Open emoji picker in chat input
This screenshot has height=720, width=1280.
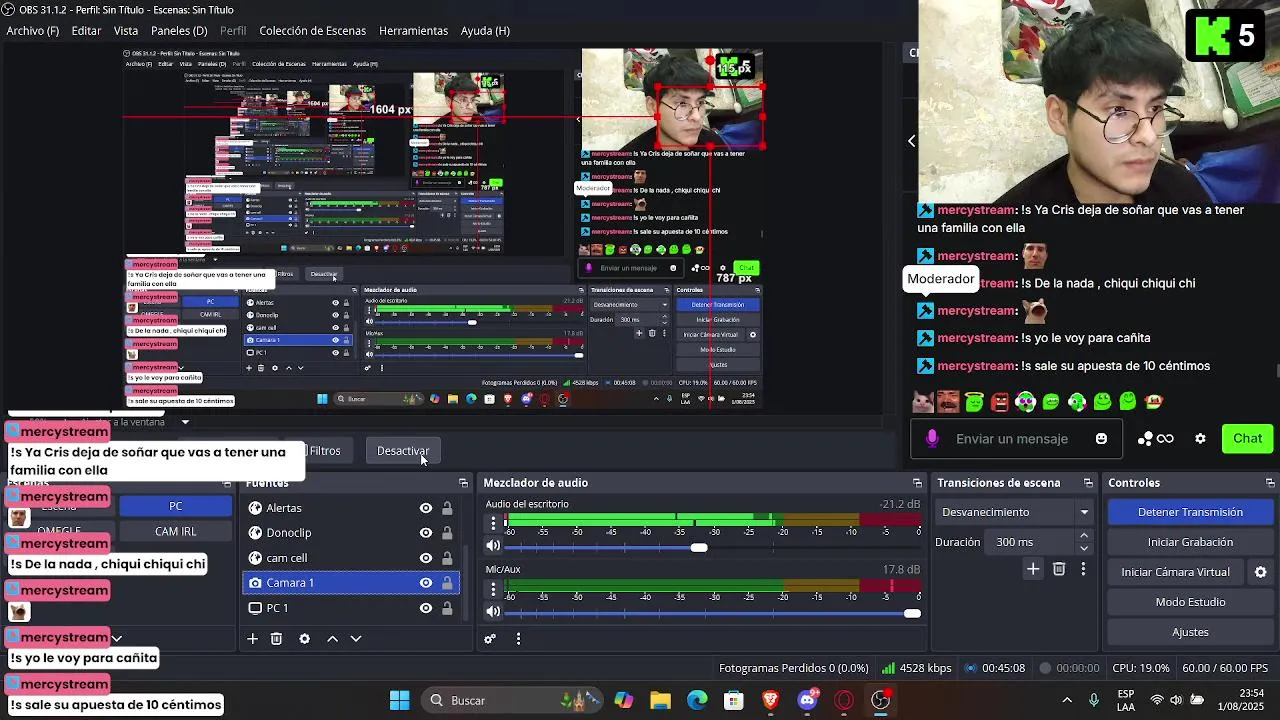pos(1101,439)
